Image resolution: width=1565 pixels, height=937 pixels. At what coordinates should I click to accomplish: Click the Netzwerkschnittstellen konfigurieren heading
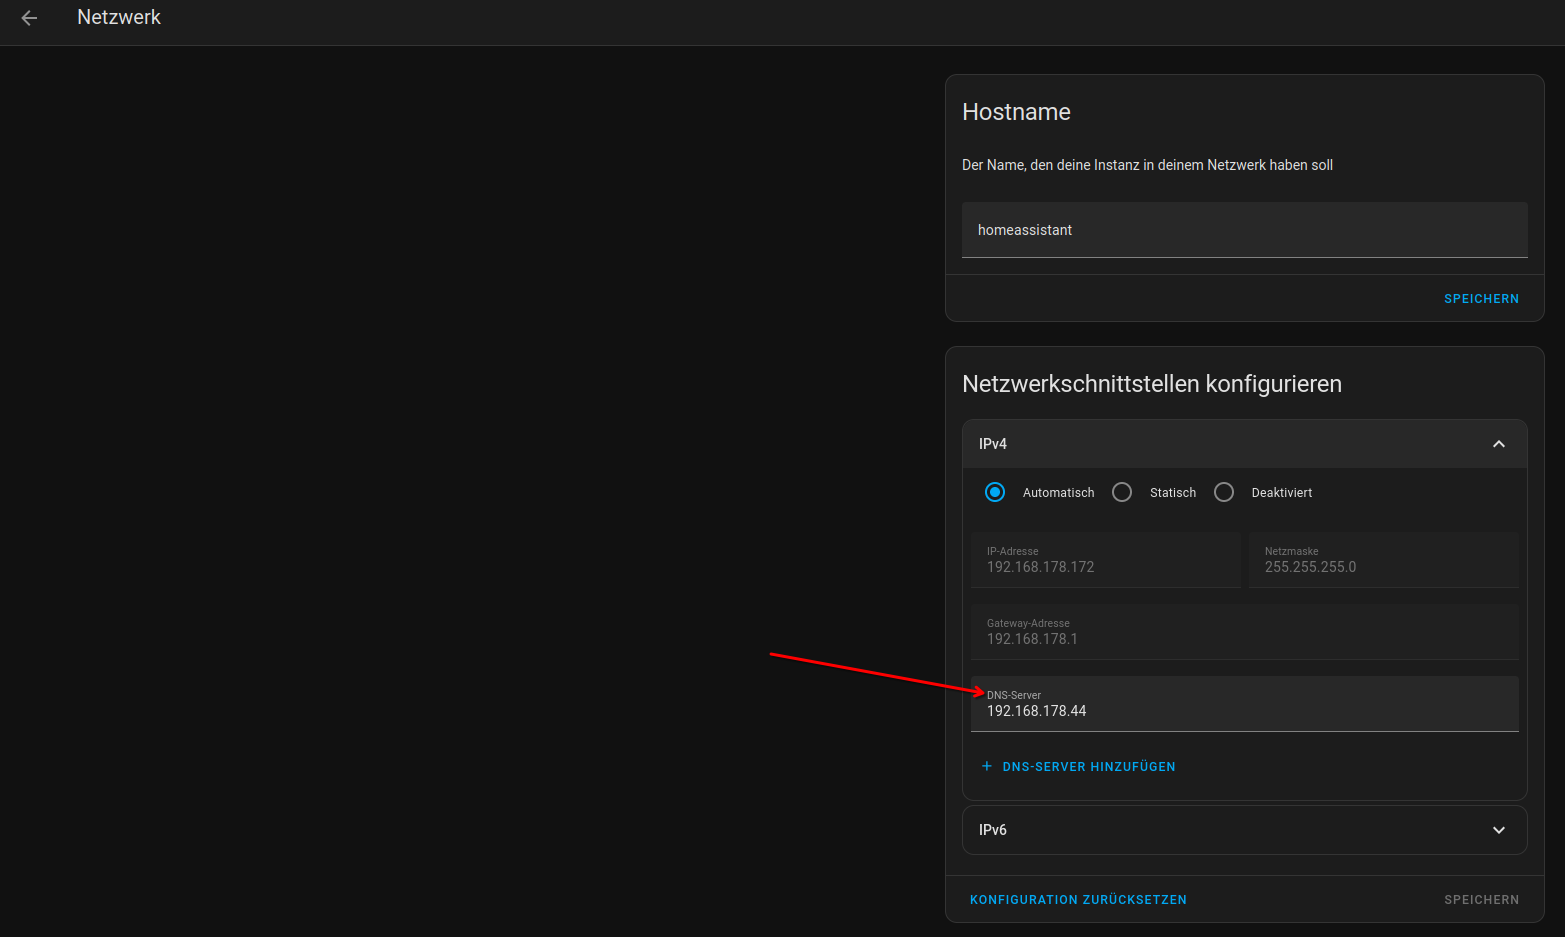(1151, 384)
